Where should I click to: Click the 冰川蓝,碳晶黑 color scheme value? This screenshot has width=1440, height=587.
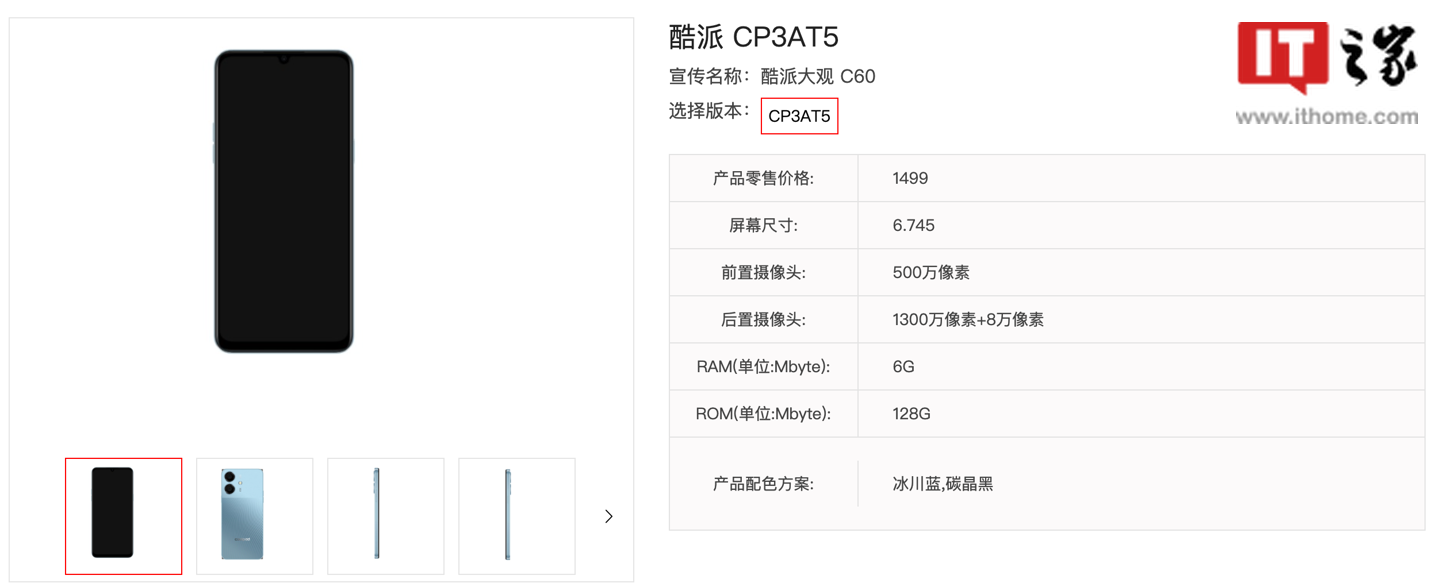pyautogui.click(x=942, y=484)
